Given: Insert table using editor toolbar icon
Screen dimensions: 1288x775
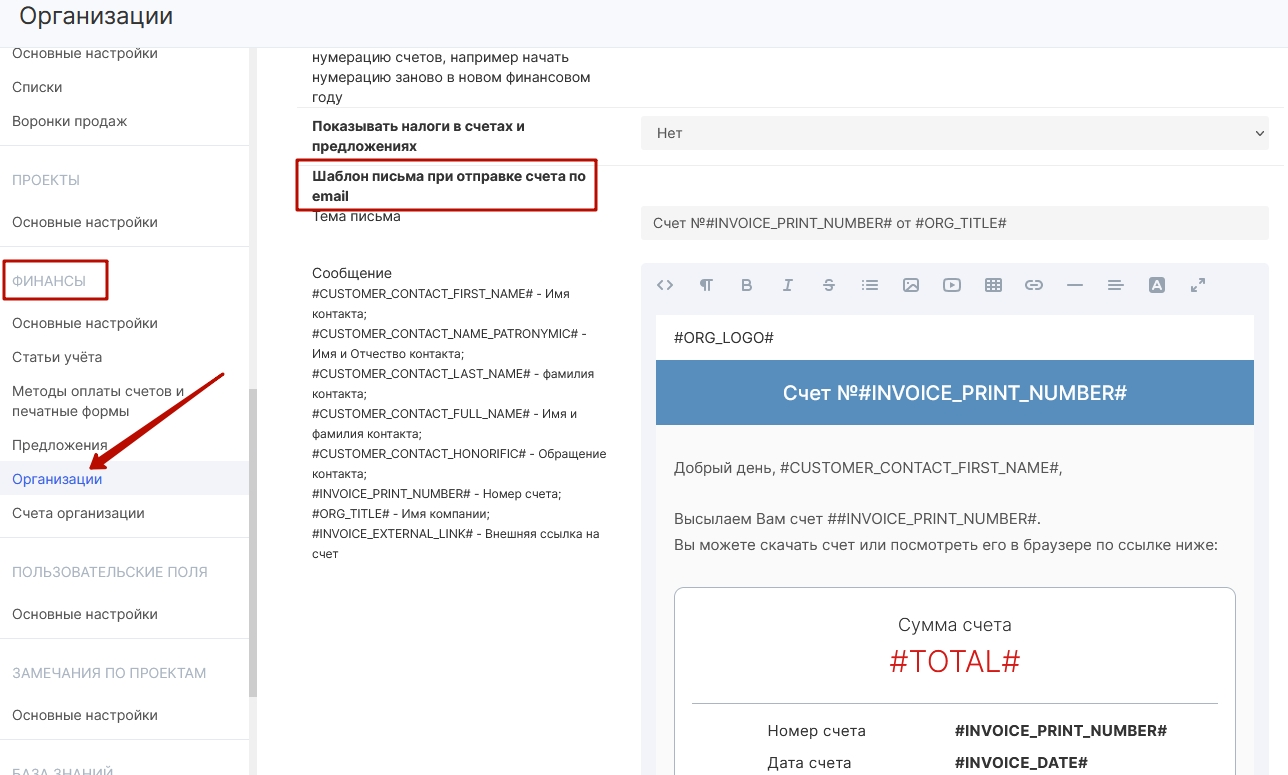Looking at the screenshot, I should (x=993, y=285).
